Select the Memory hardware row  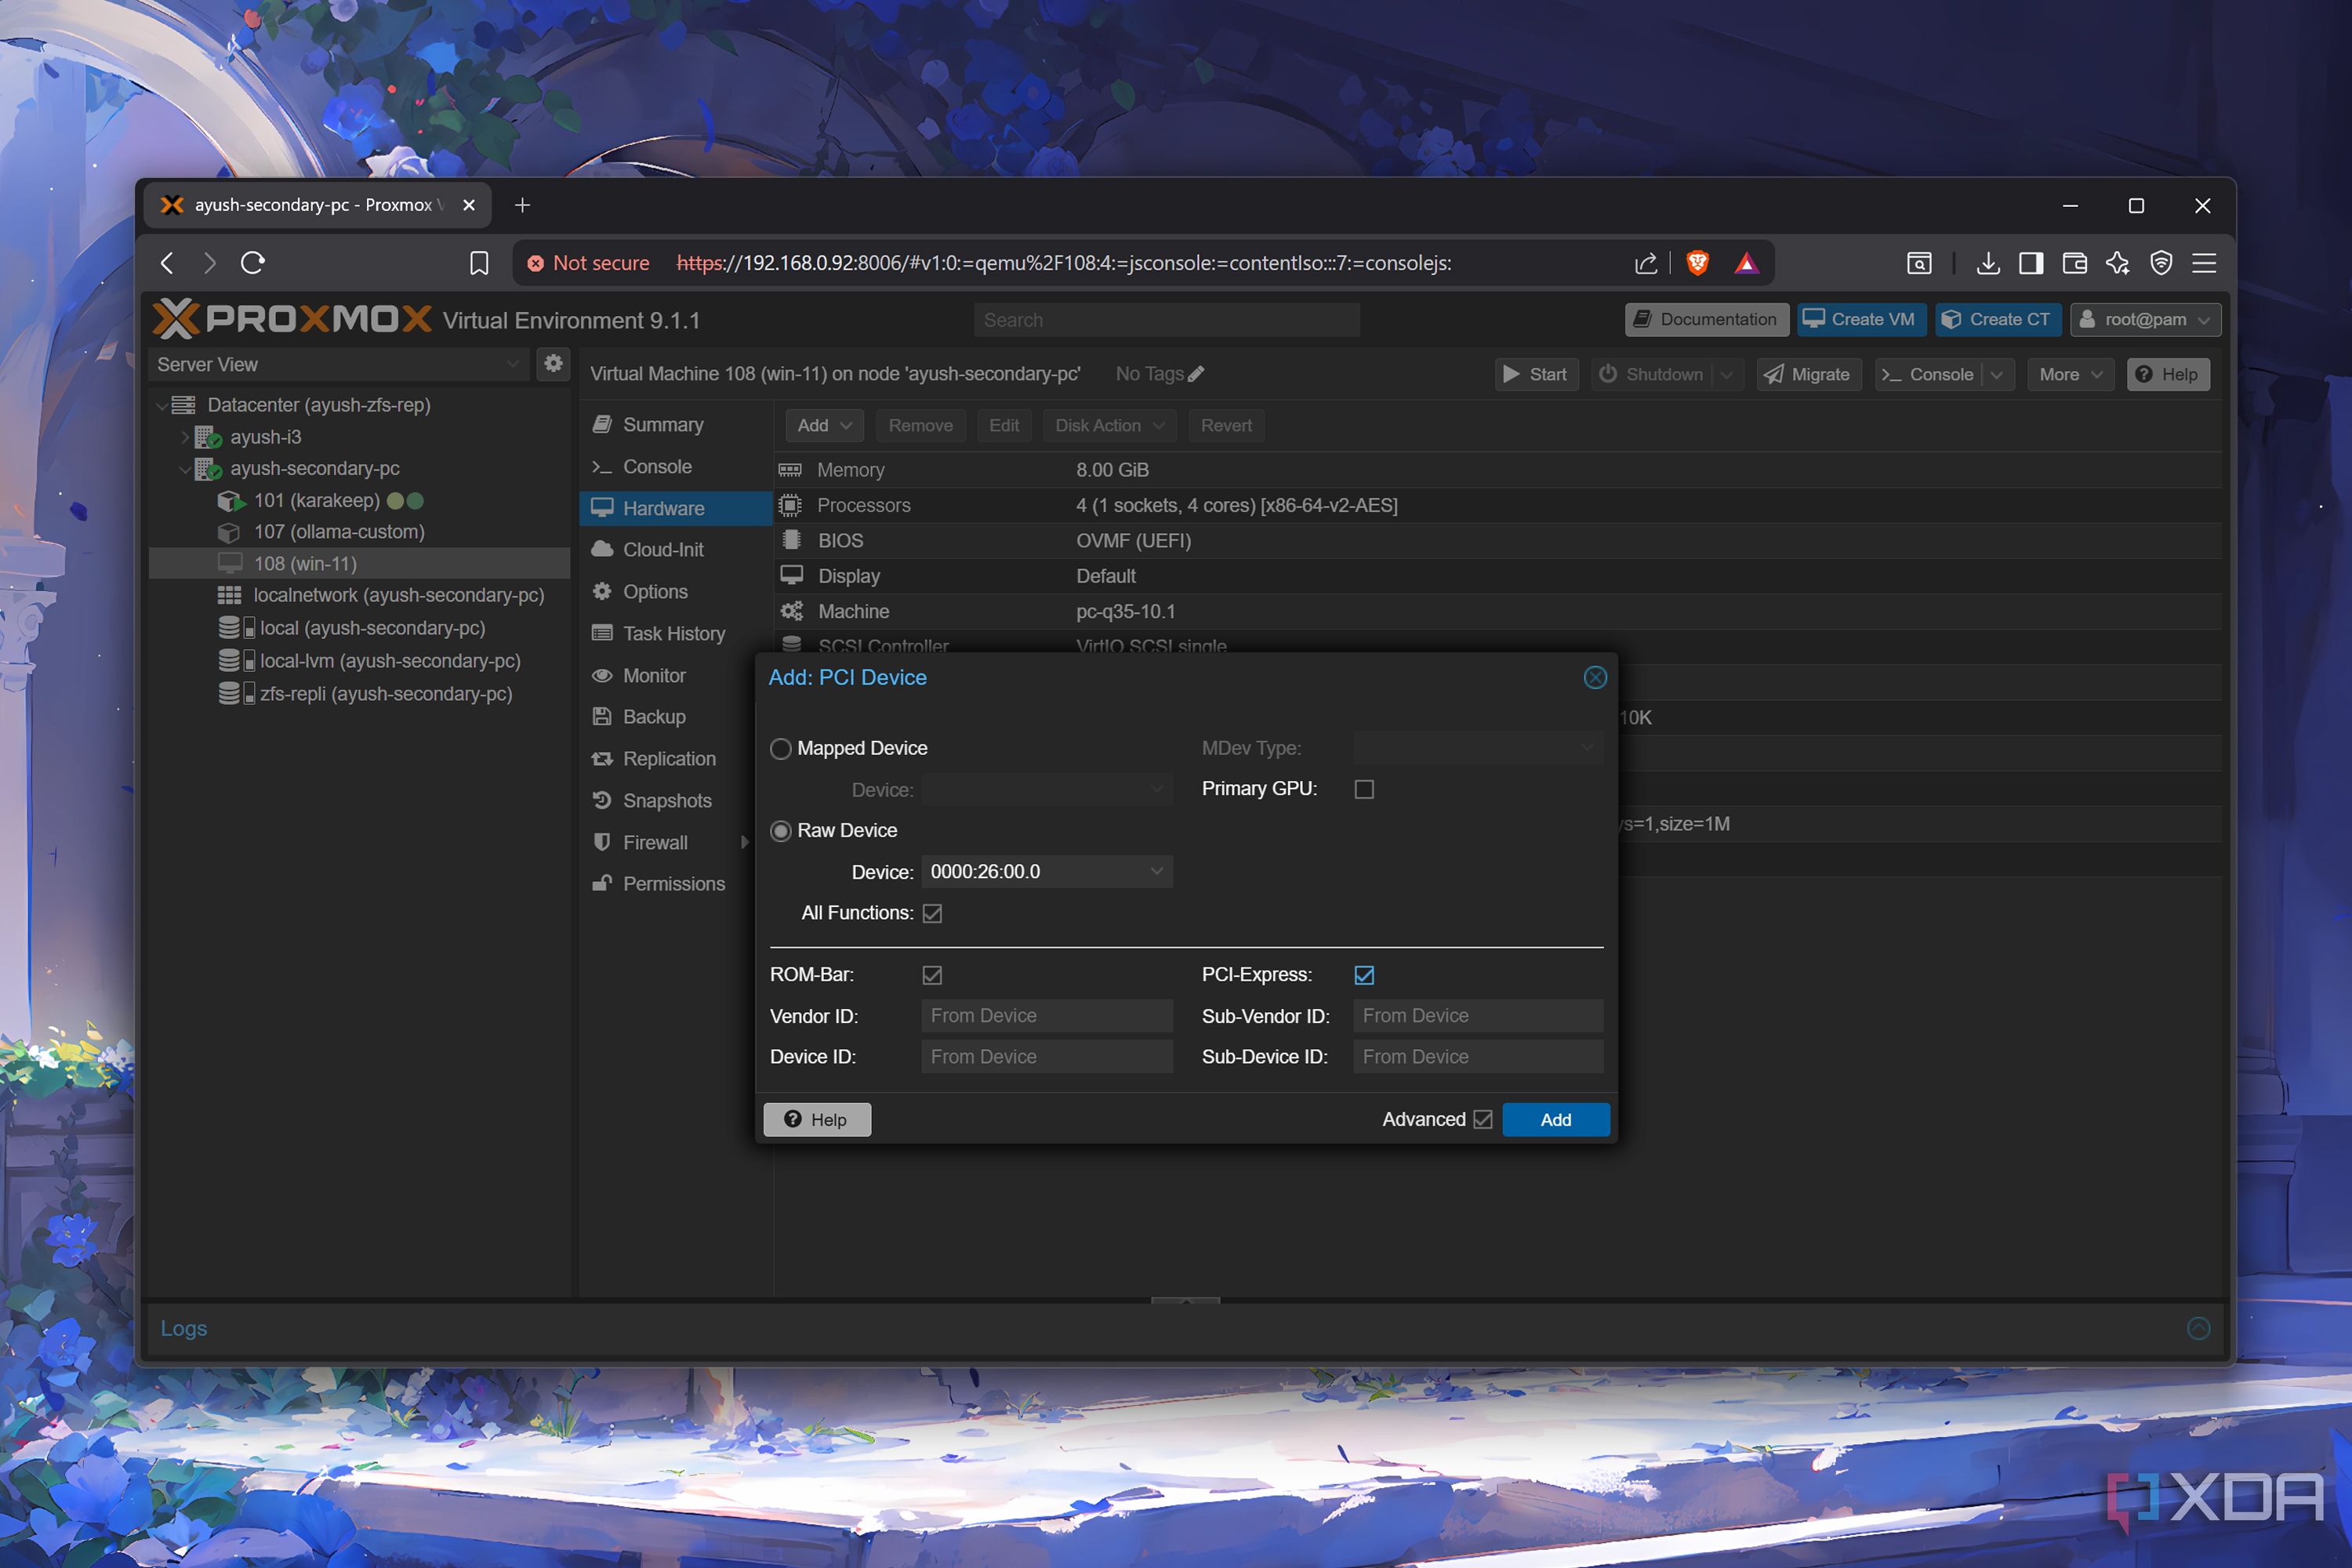click(x=1497, y=470)
